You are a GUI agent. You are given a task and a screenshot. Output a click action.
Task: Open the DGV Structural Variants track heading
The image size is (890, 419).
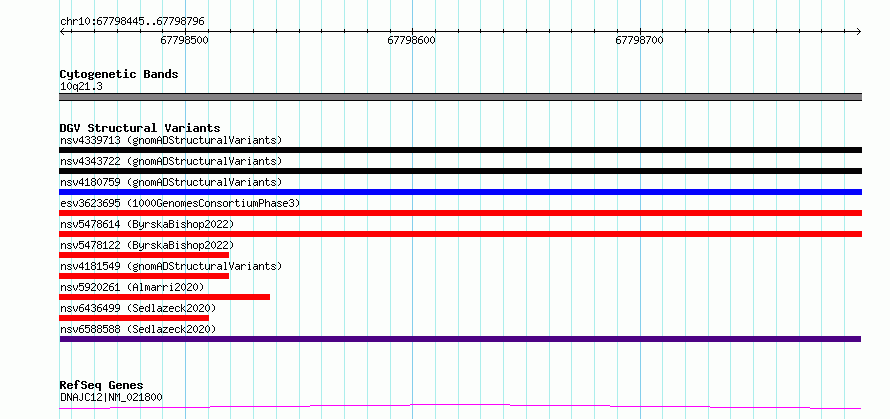tap(140, 128)
